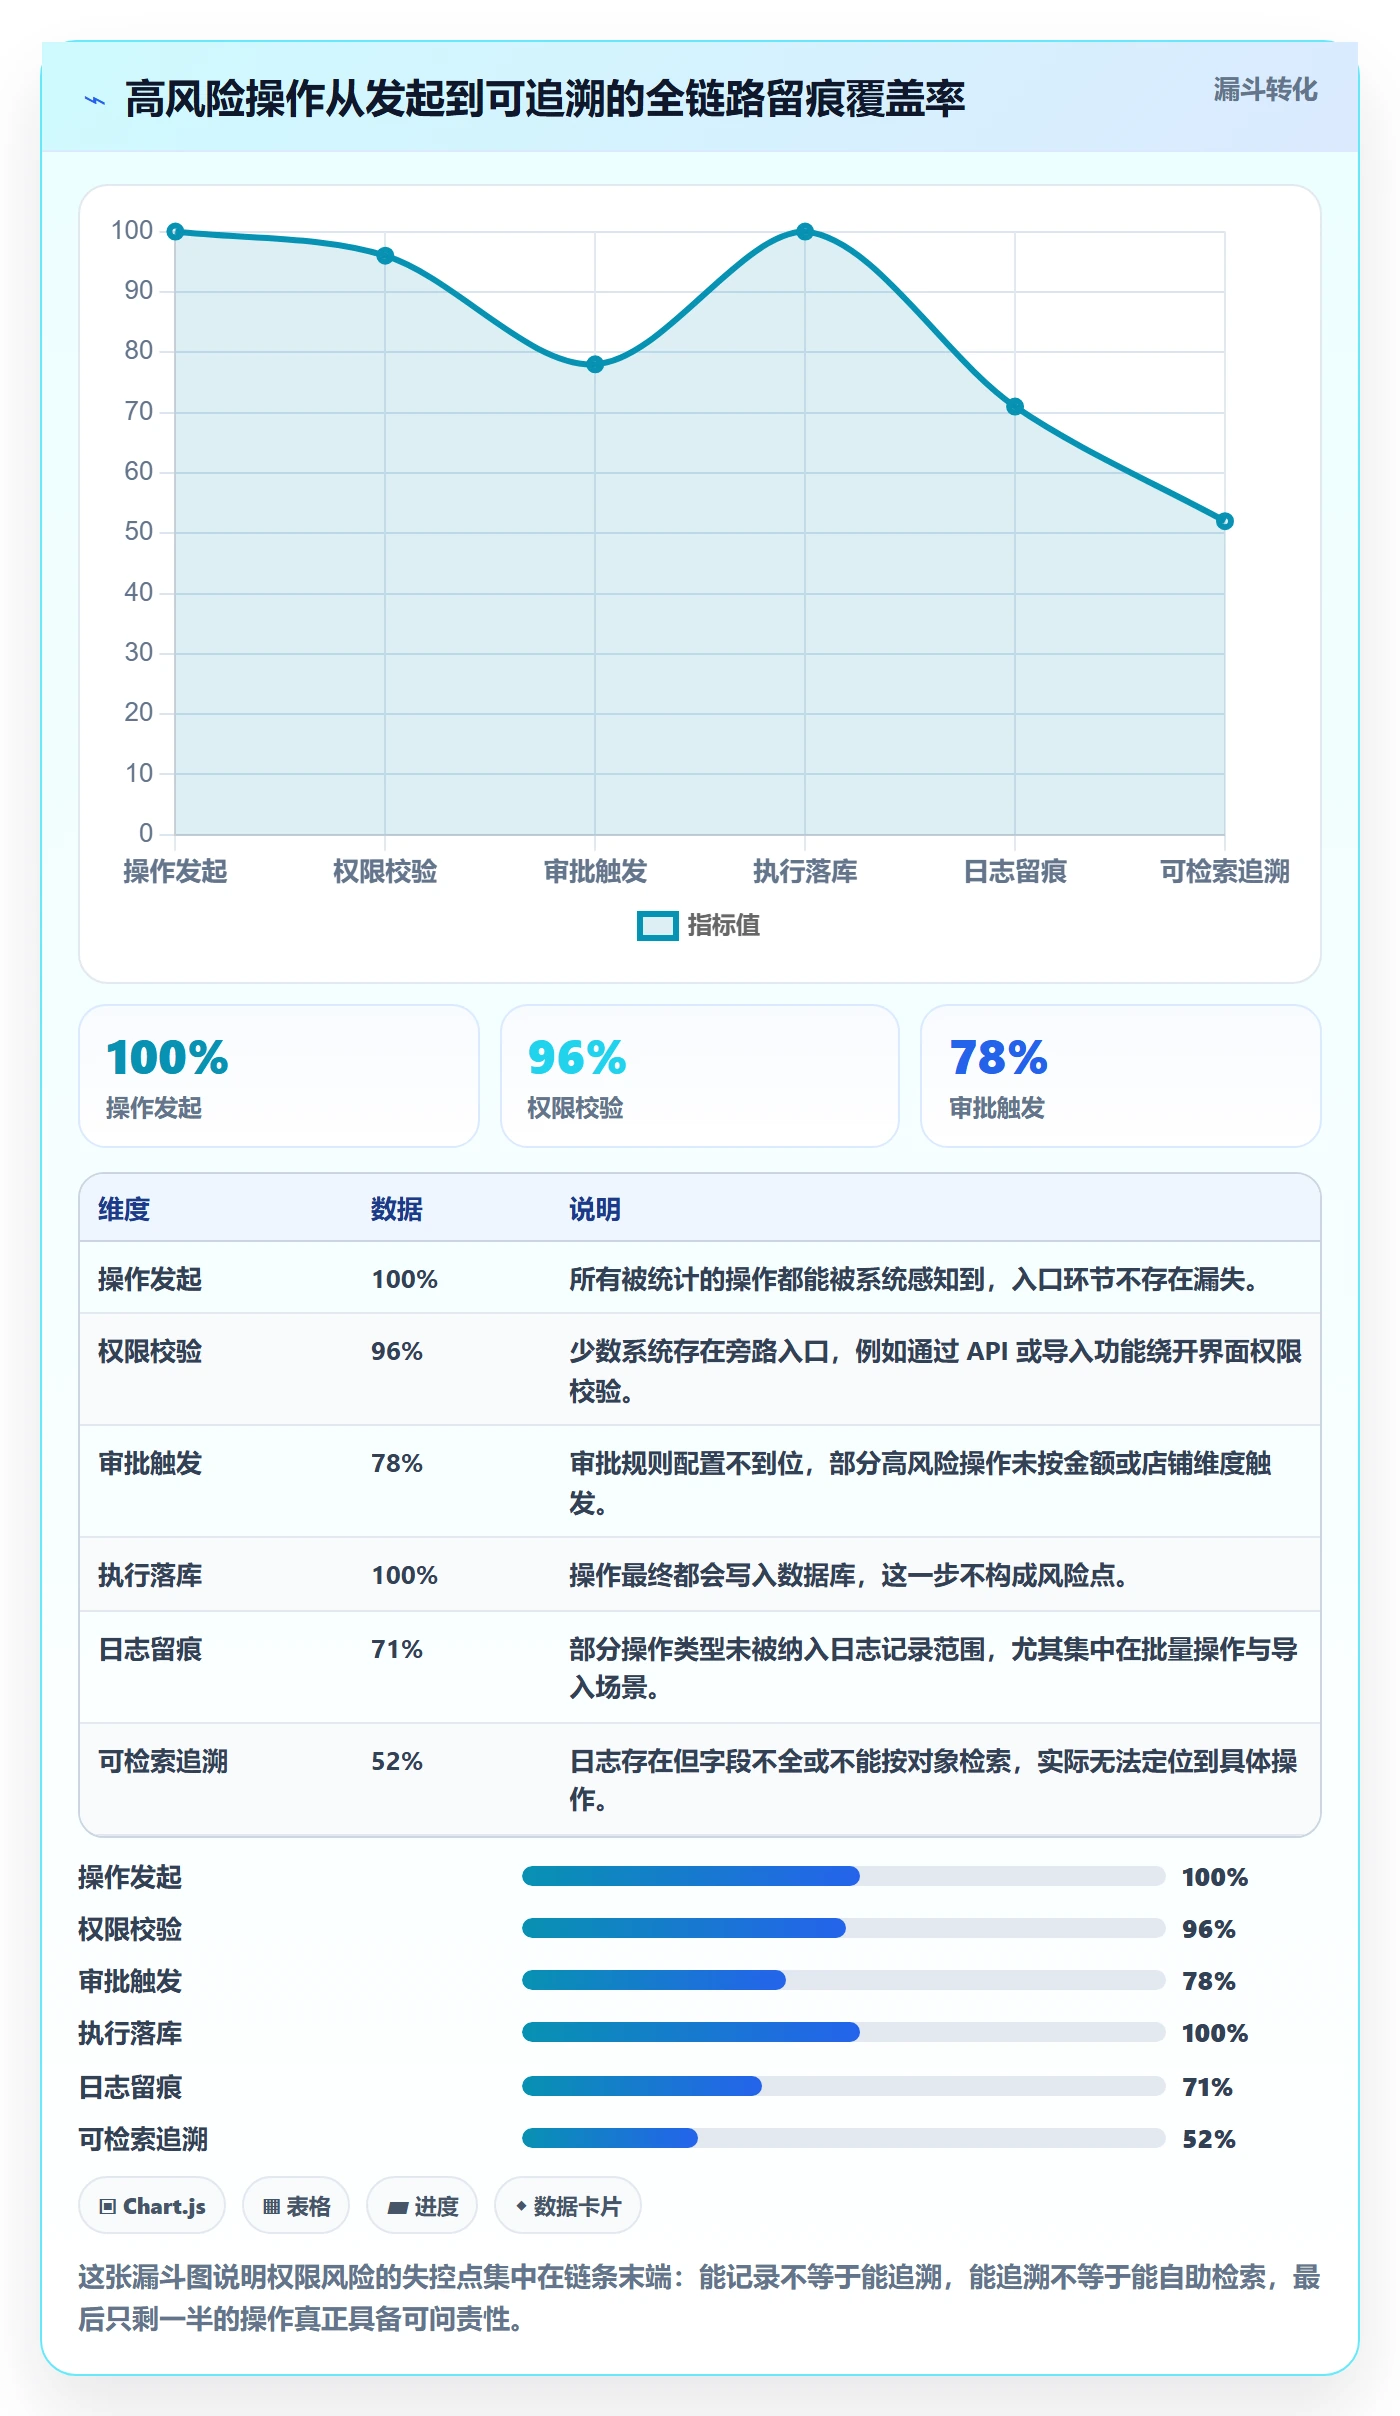Click the 可检索追溯 progress bar
This screenshot has height=2416, width=1400.
[x=843, y=2138]
